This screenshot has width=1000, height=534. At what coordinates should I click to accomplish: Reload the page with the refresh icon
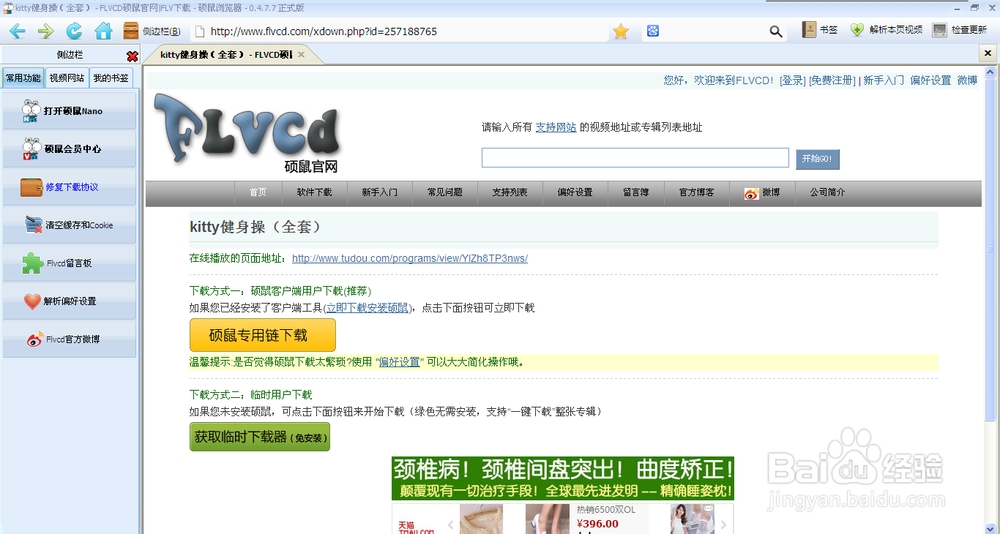(75, 31)
